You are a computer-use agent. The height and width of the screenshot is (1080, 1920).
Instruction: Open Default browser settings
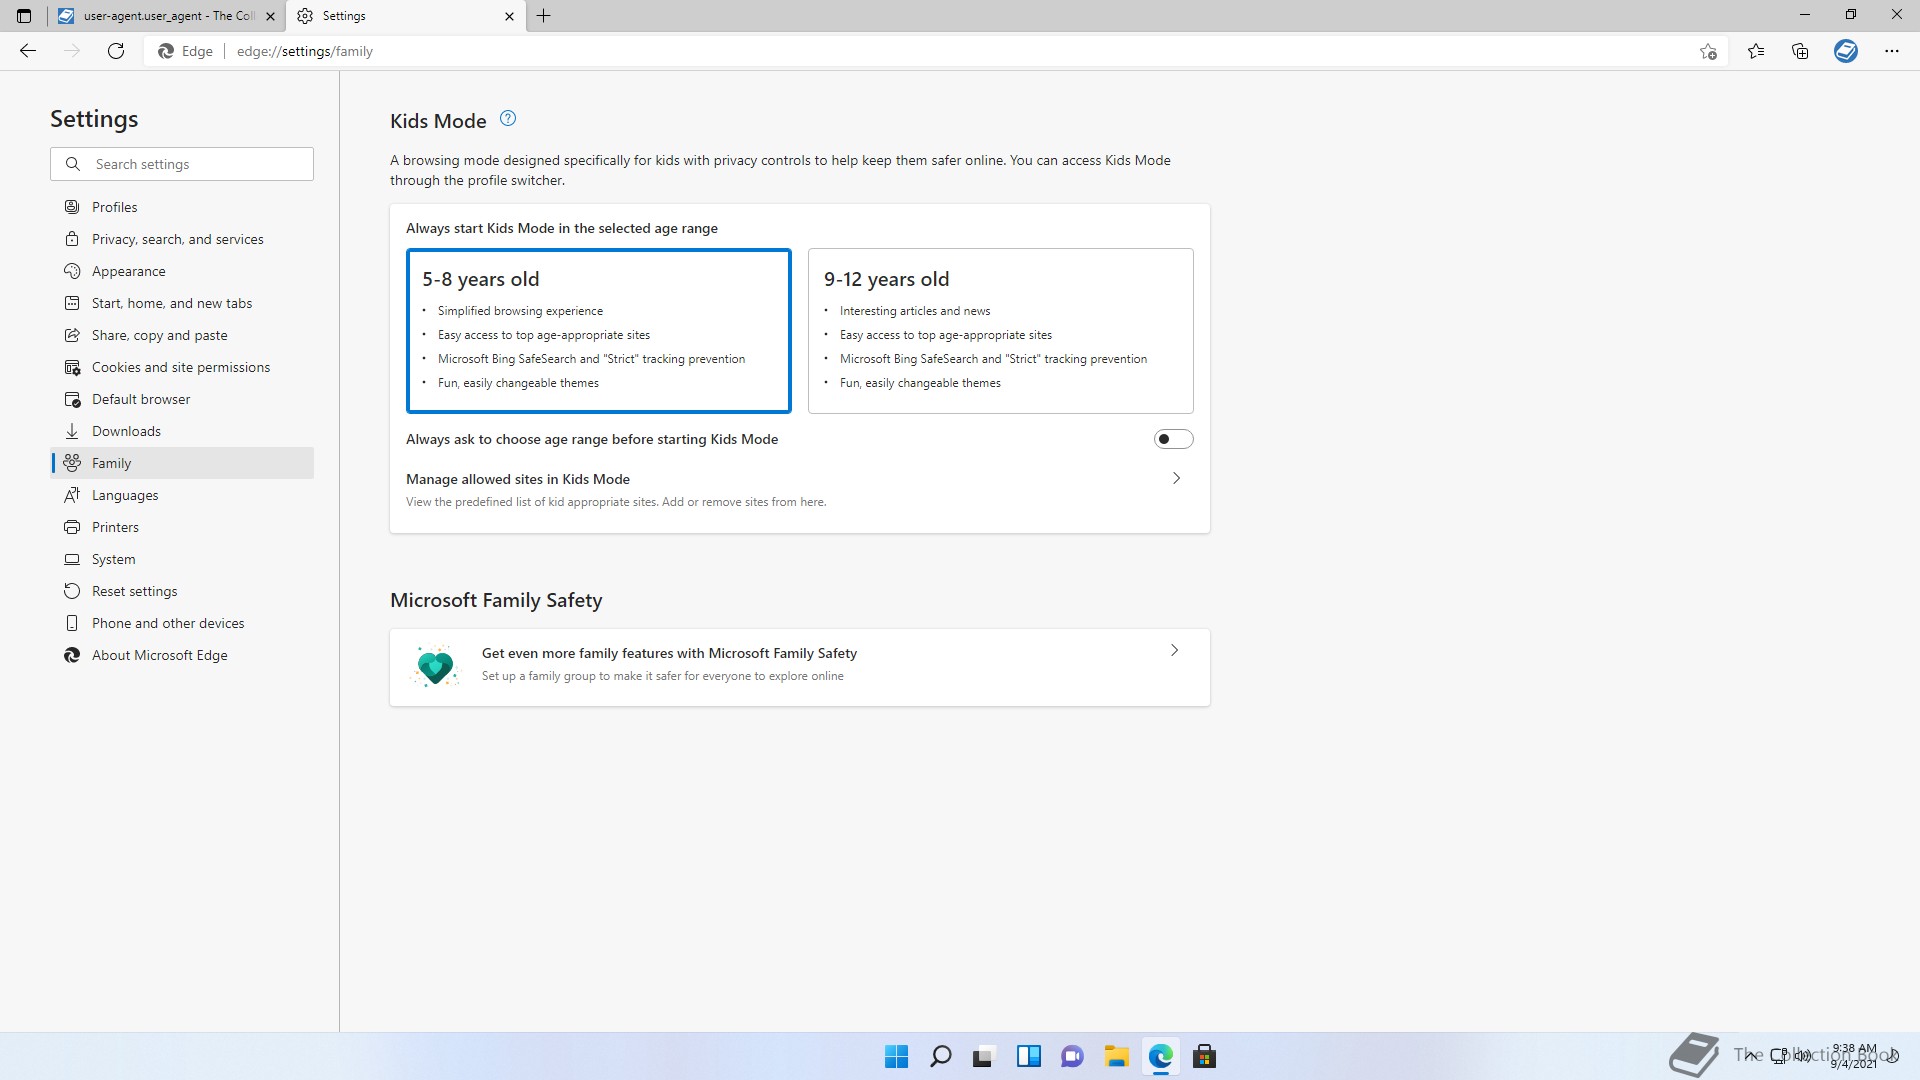tap(182, 399)
